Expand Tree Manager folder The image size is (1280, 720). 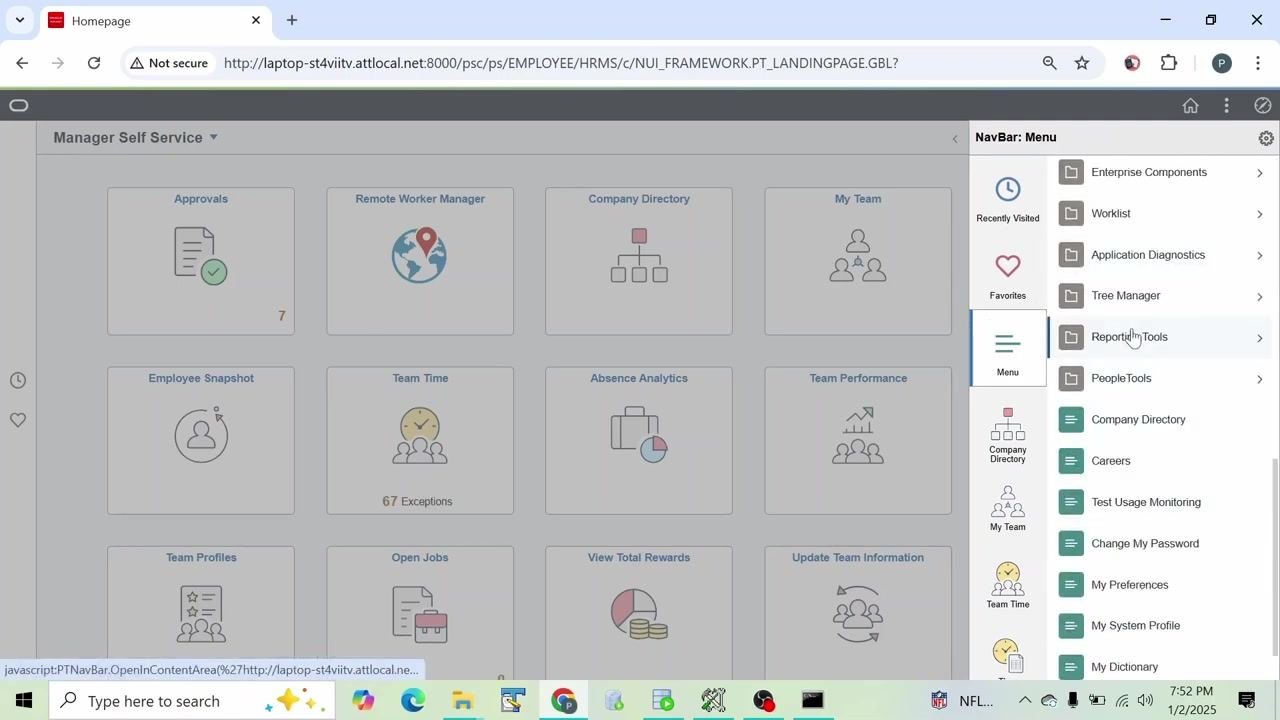1160,296
